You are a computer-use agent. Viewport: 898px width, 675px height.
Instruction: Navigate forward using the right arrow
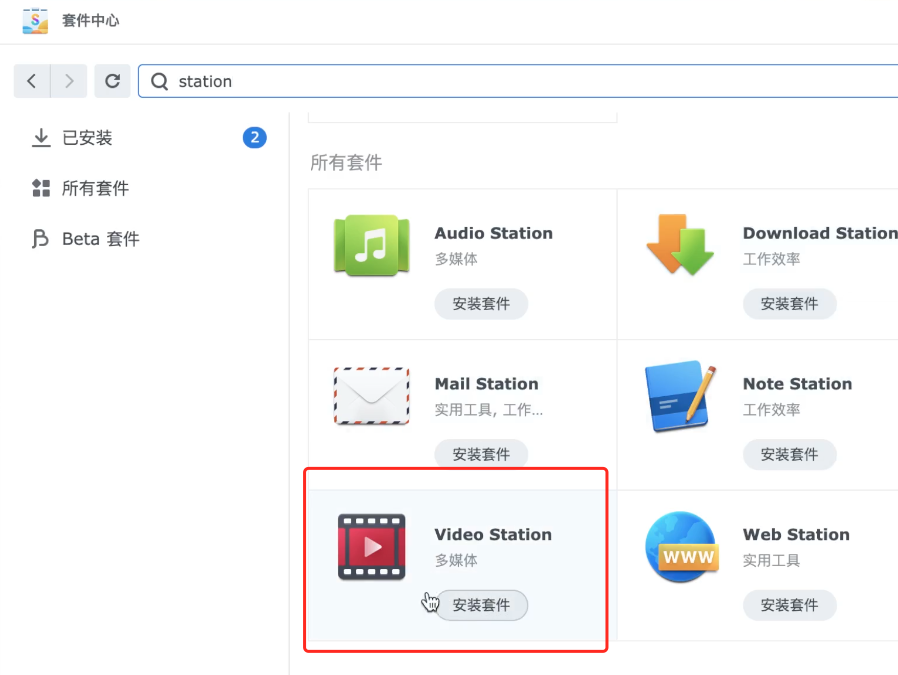(x=67, y=81)
